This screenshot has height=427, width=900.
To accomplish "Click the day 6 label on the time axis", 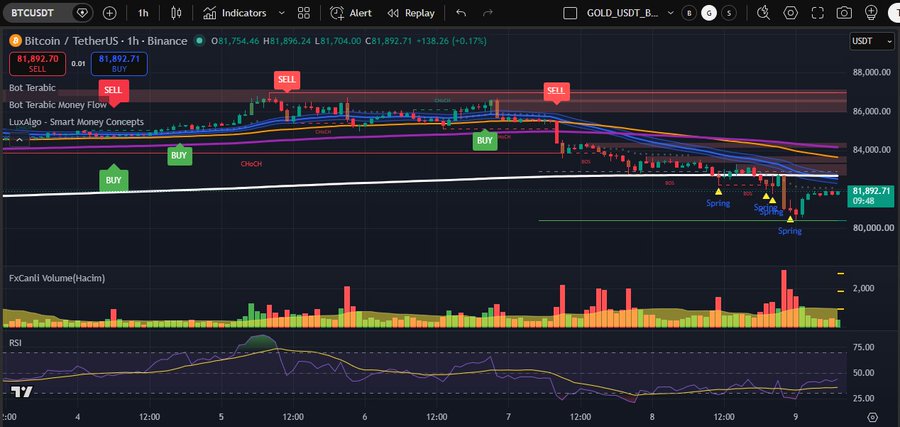I will tap(365, 417).
